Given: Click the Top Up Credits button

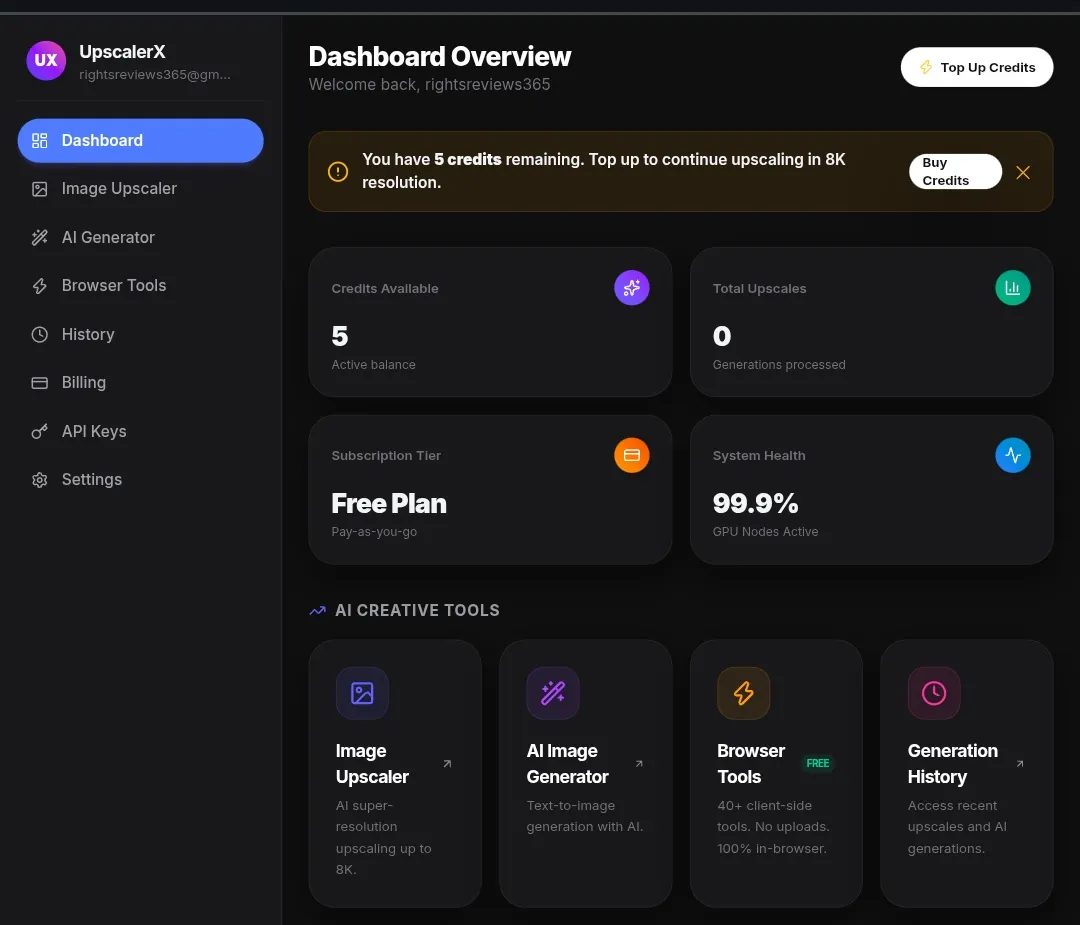Looking at the screenshot, I should point(977,67).
